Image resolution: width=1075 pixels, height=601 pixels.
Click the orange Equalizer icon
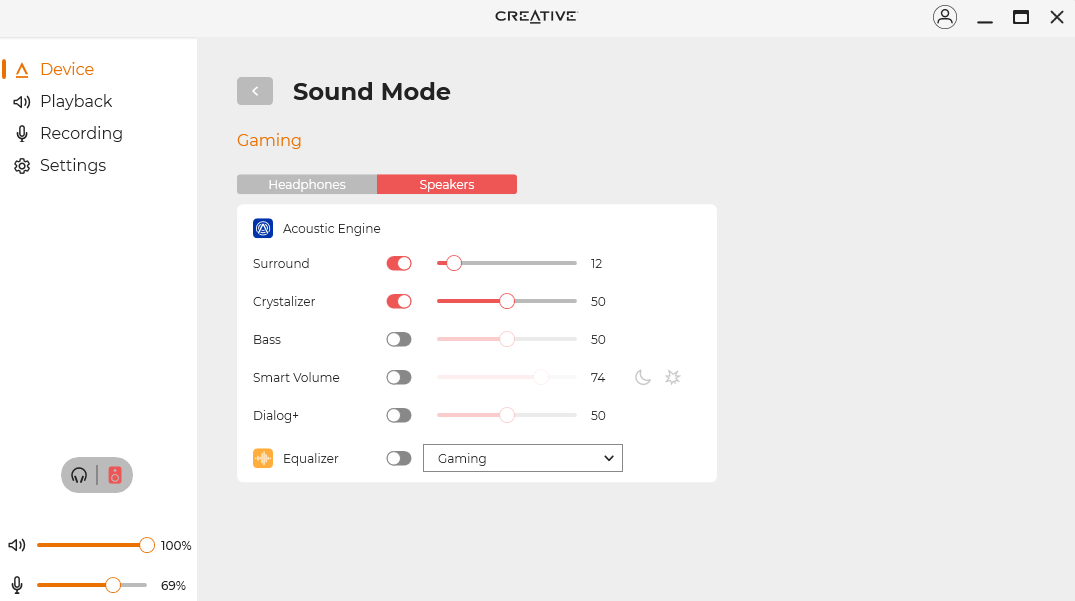pyautogui.click(x=263, y=458)
